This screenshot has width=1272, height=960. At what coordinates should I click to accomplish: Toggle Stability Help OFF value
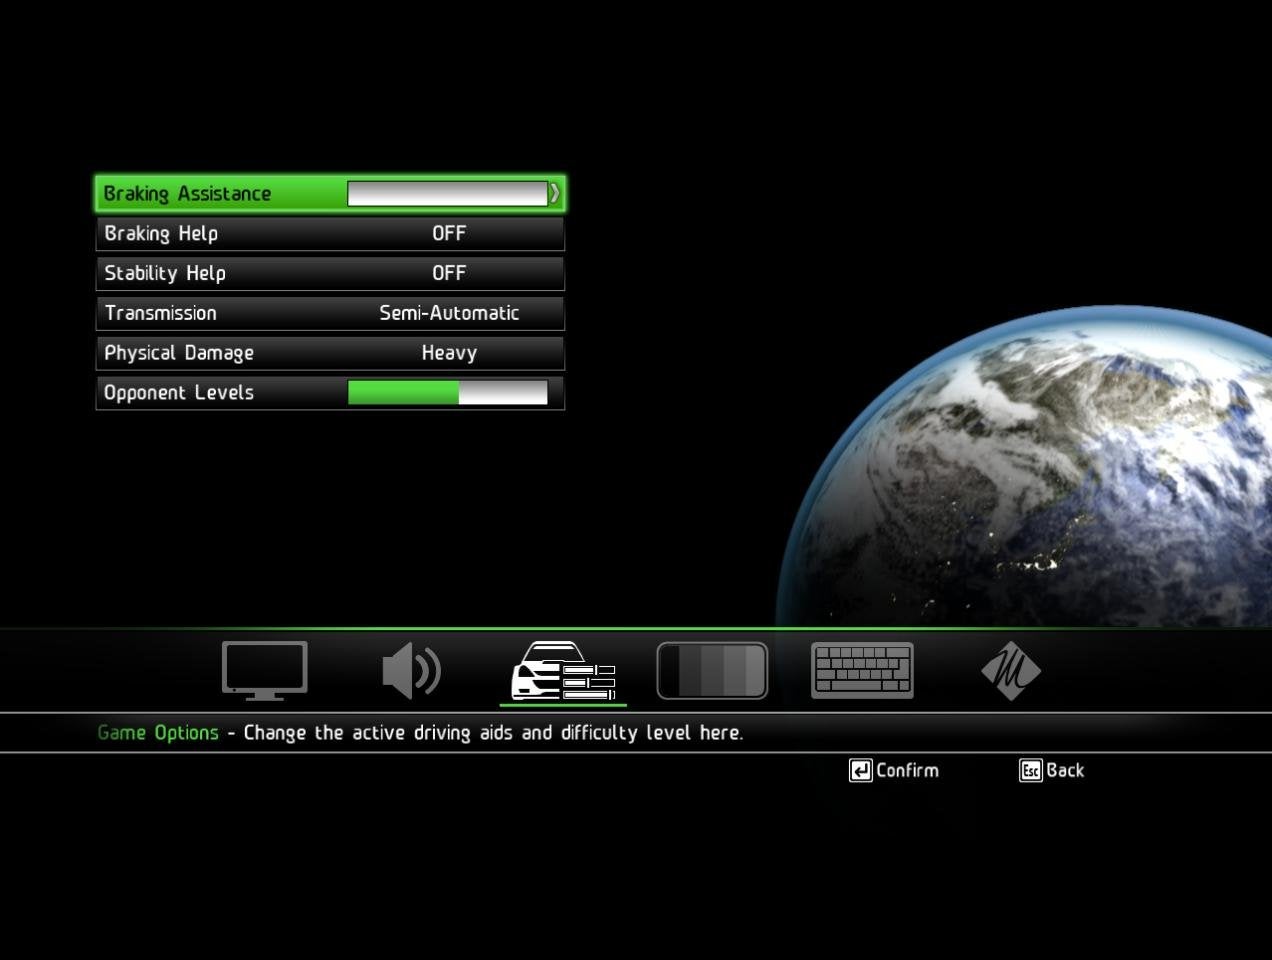tap(449, 273)
